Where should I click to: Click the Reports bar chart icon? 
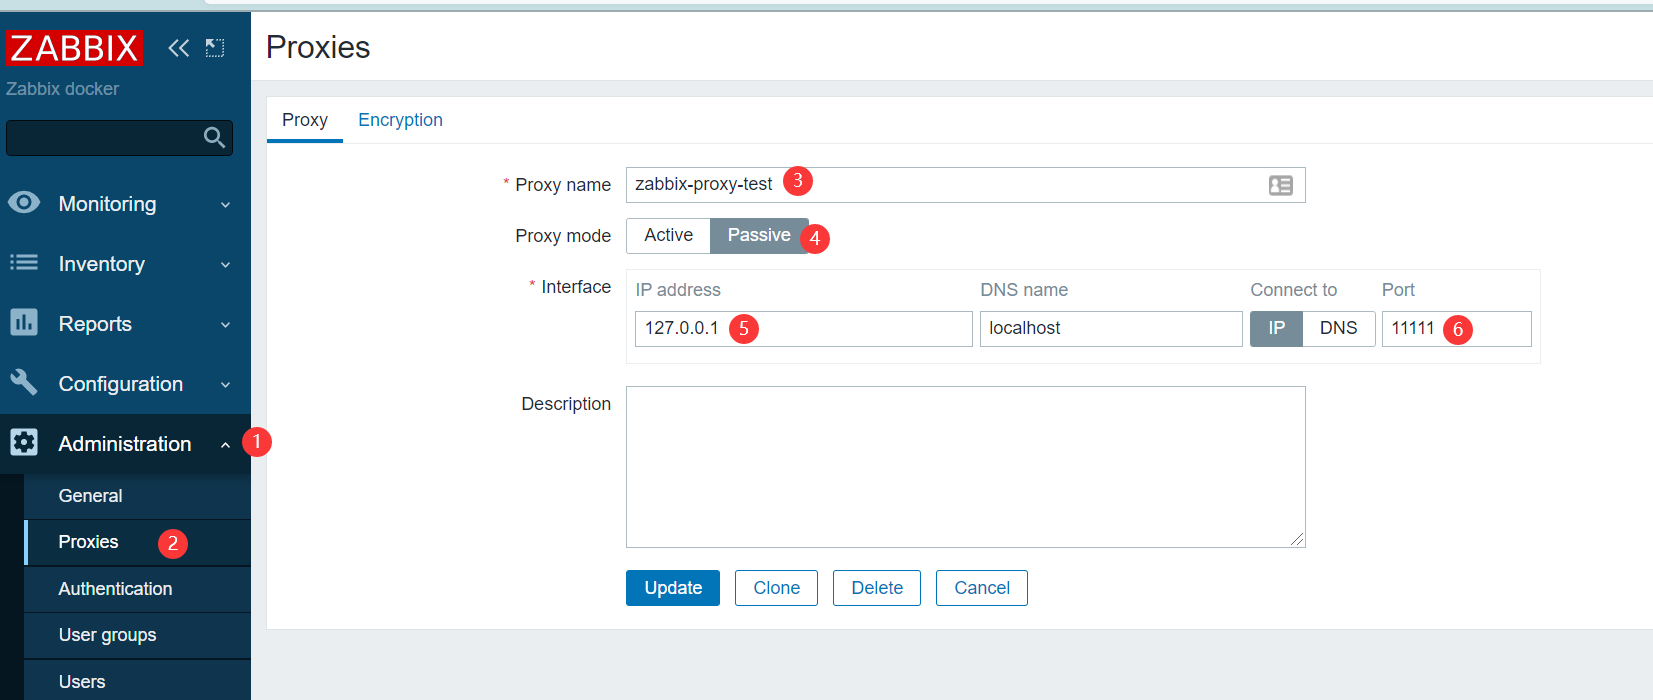(x=24, y=323)
